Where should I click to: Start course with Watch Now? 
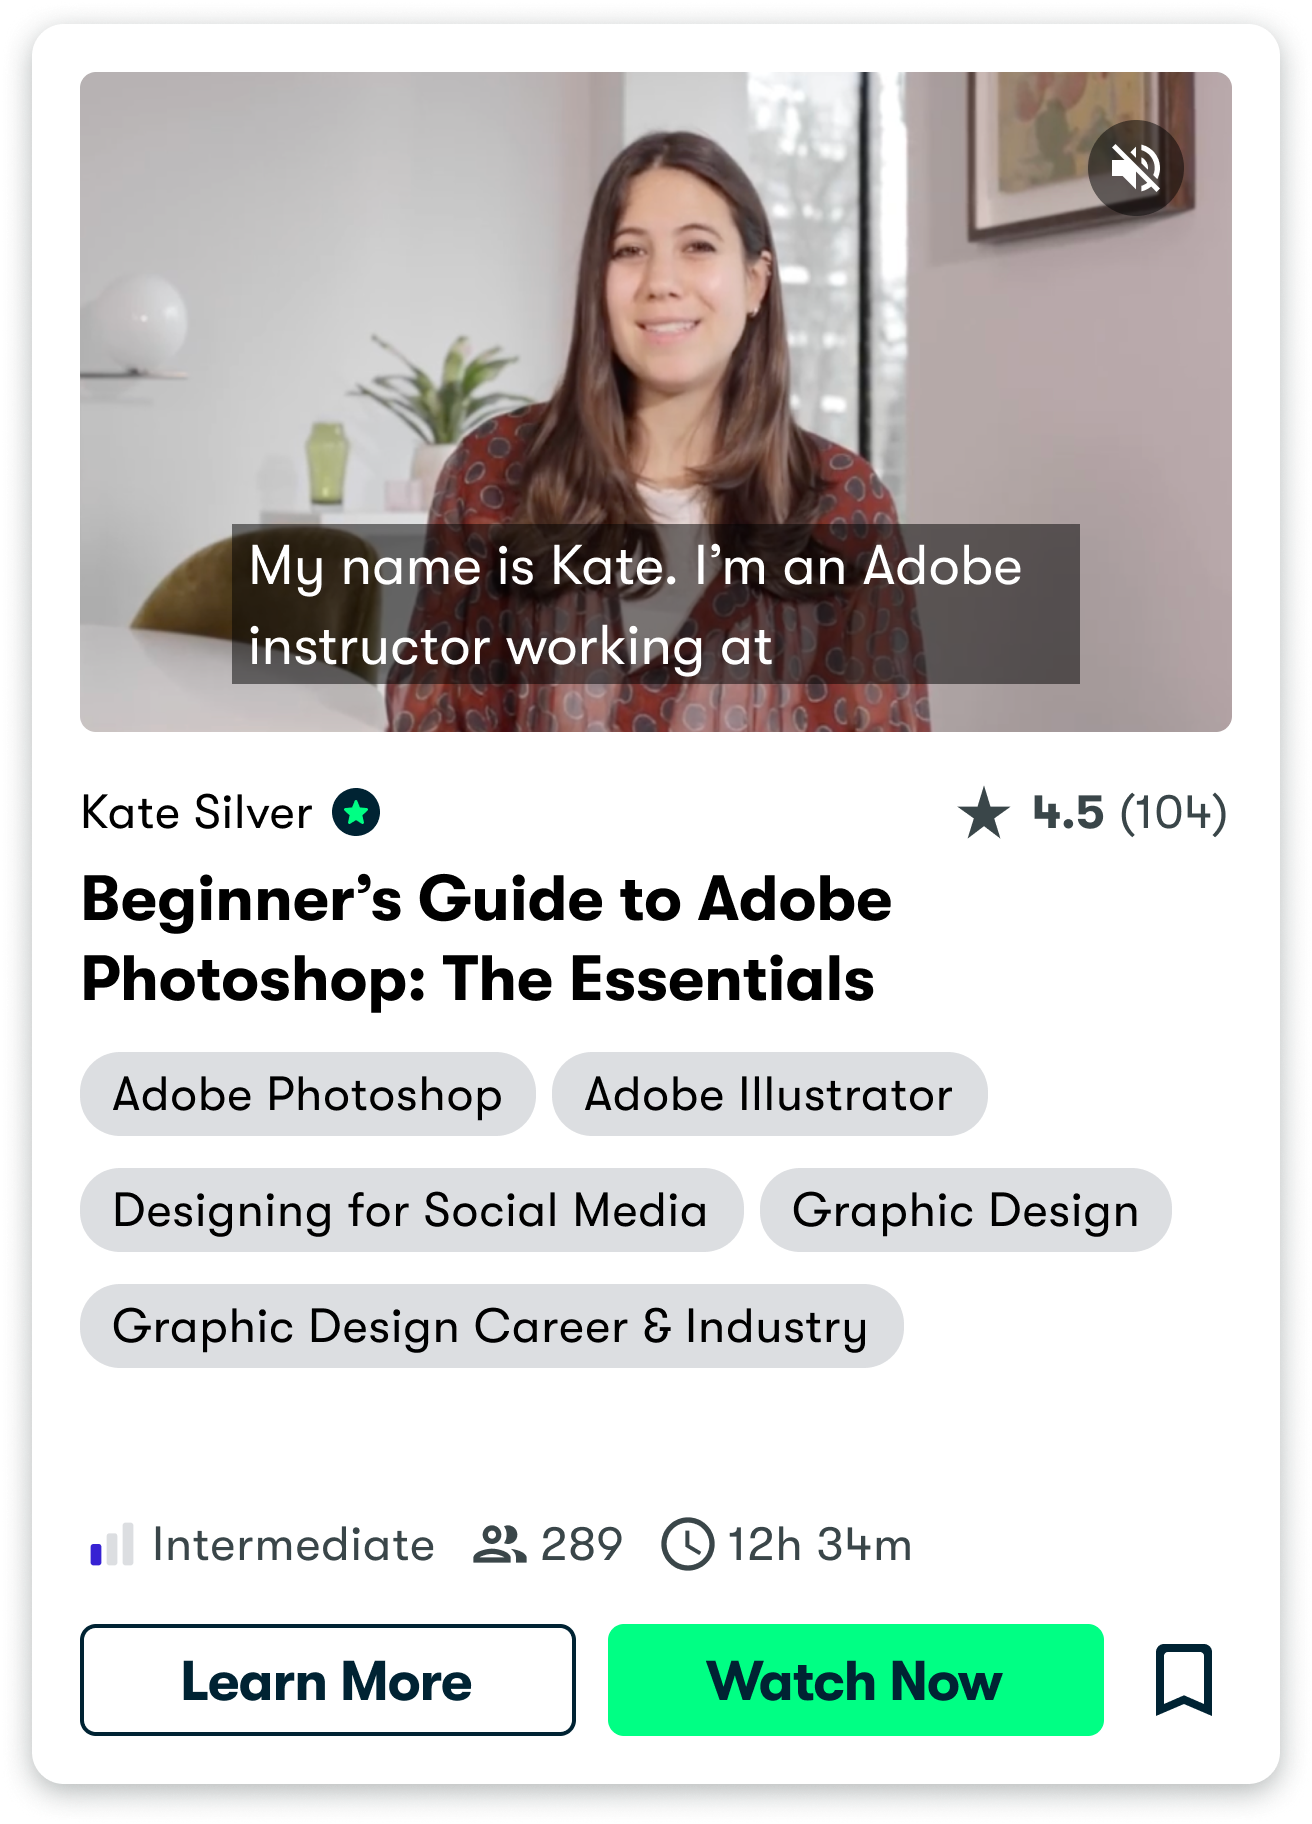(x=855, y=1680)
